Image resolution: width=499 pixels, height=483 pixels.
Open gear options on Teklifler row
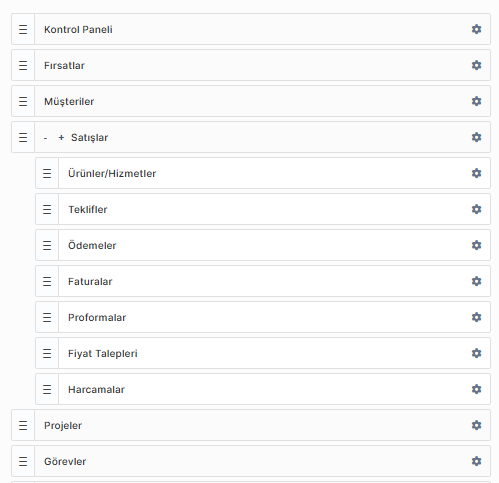tap(476, 209)
